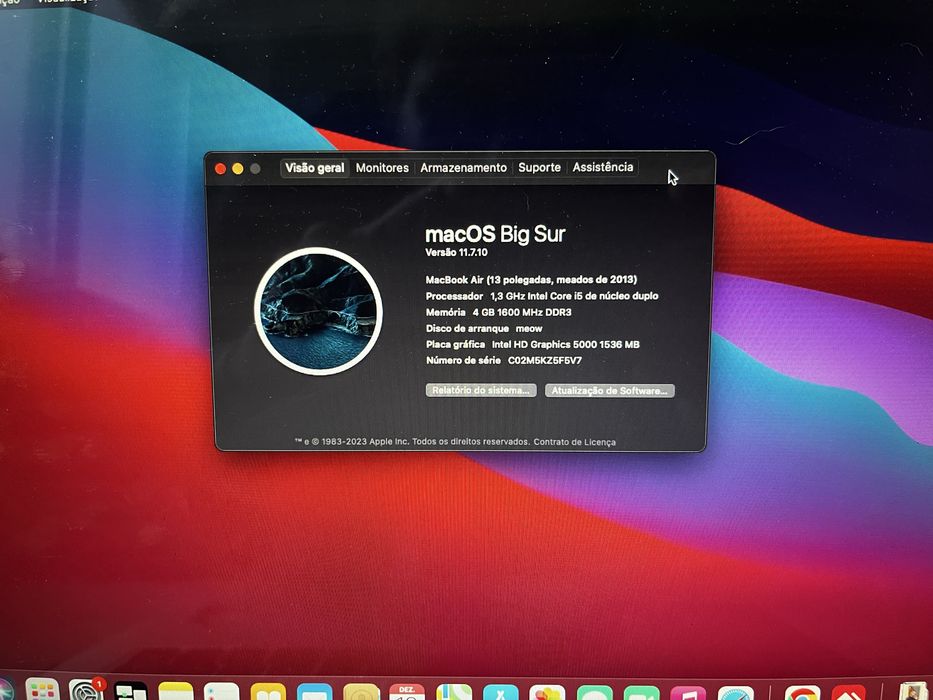Switch to the Visão geral tab
The image size is (933, 700).
[314, 168]
